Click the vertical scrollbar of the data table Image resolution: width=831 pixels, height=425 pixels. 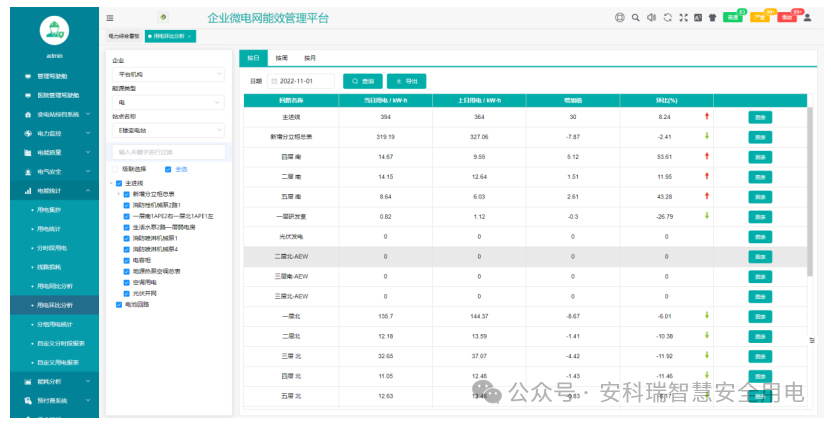(810, 191)
